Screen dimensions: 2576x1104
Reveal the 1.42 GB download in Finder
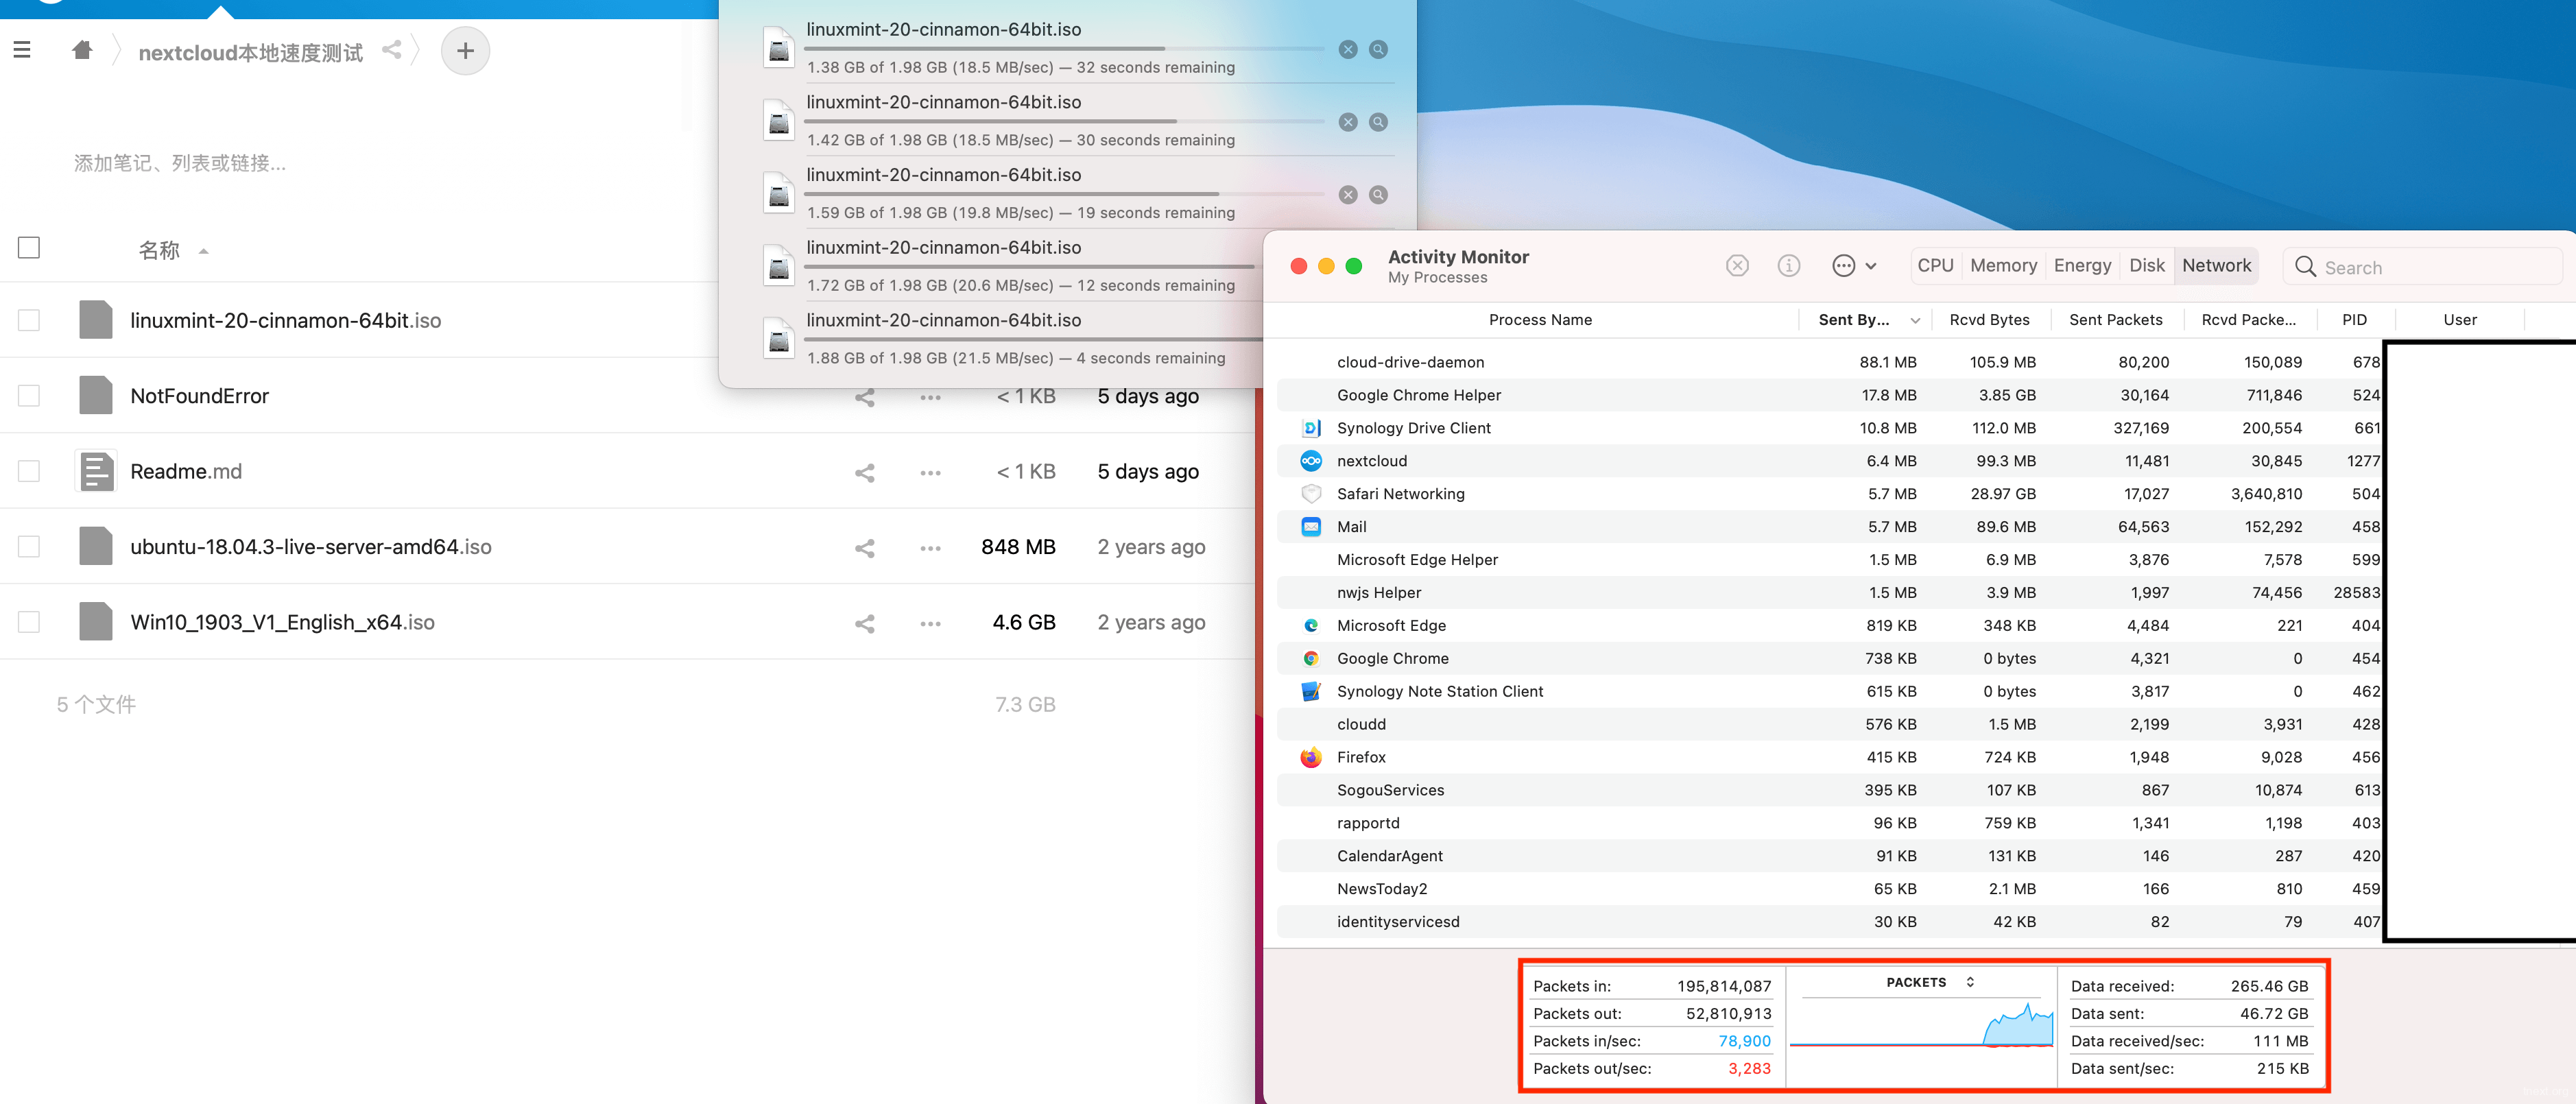1378,122
